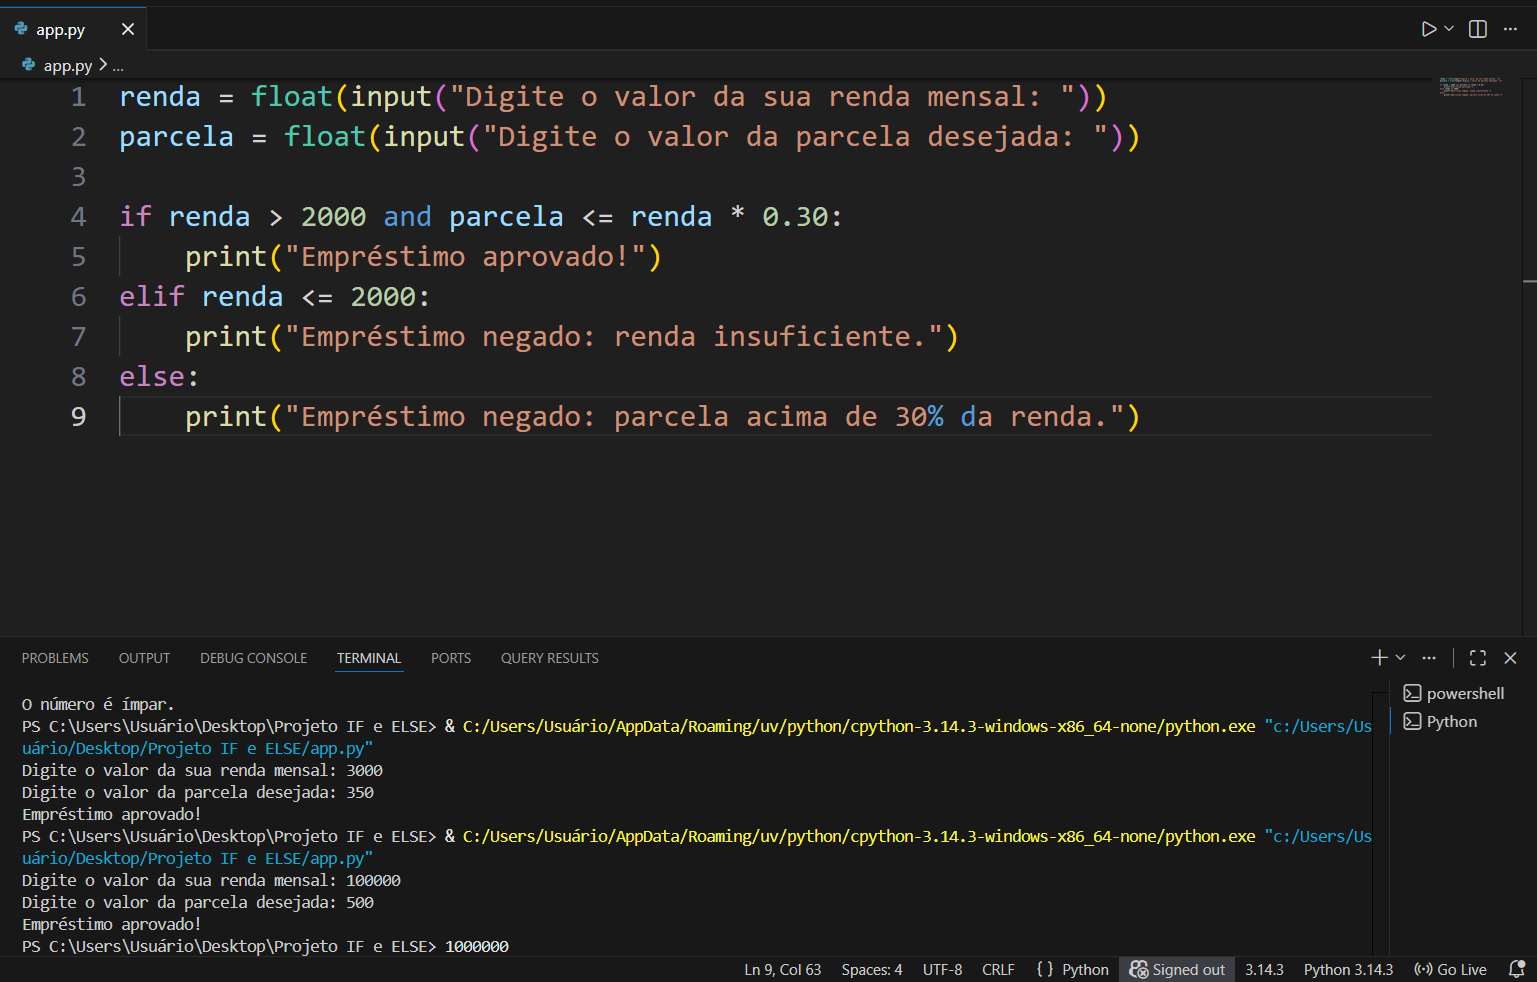Click Signed out account status item
The image size is (1537, 982).
[x=1177, y=969]
